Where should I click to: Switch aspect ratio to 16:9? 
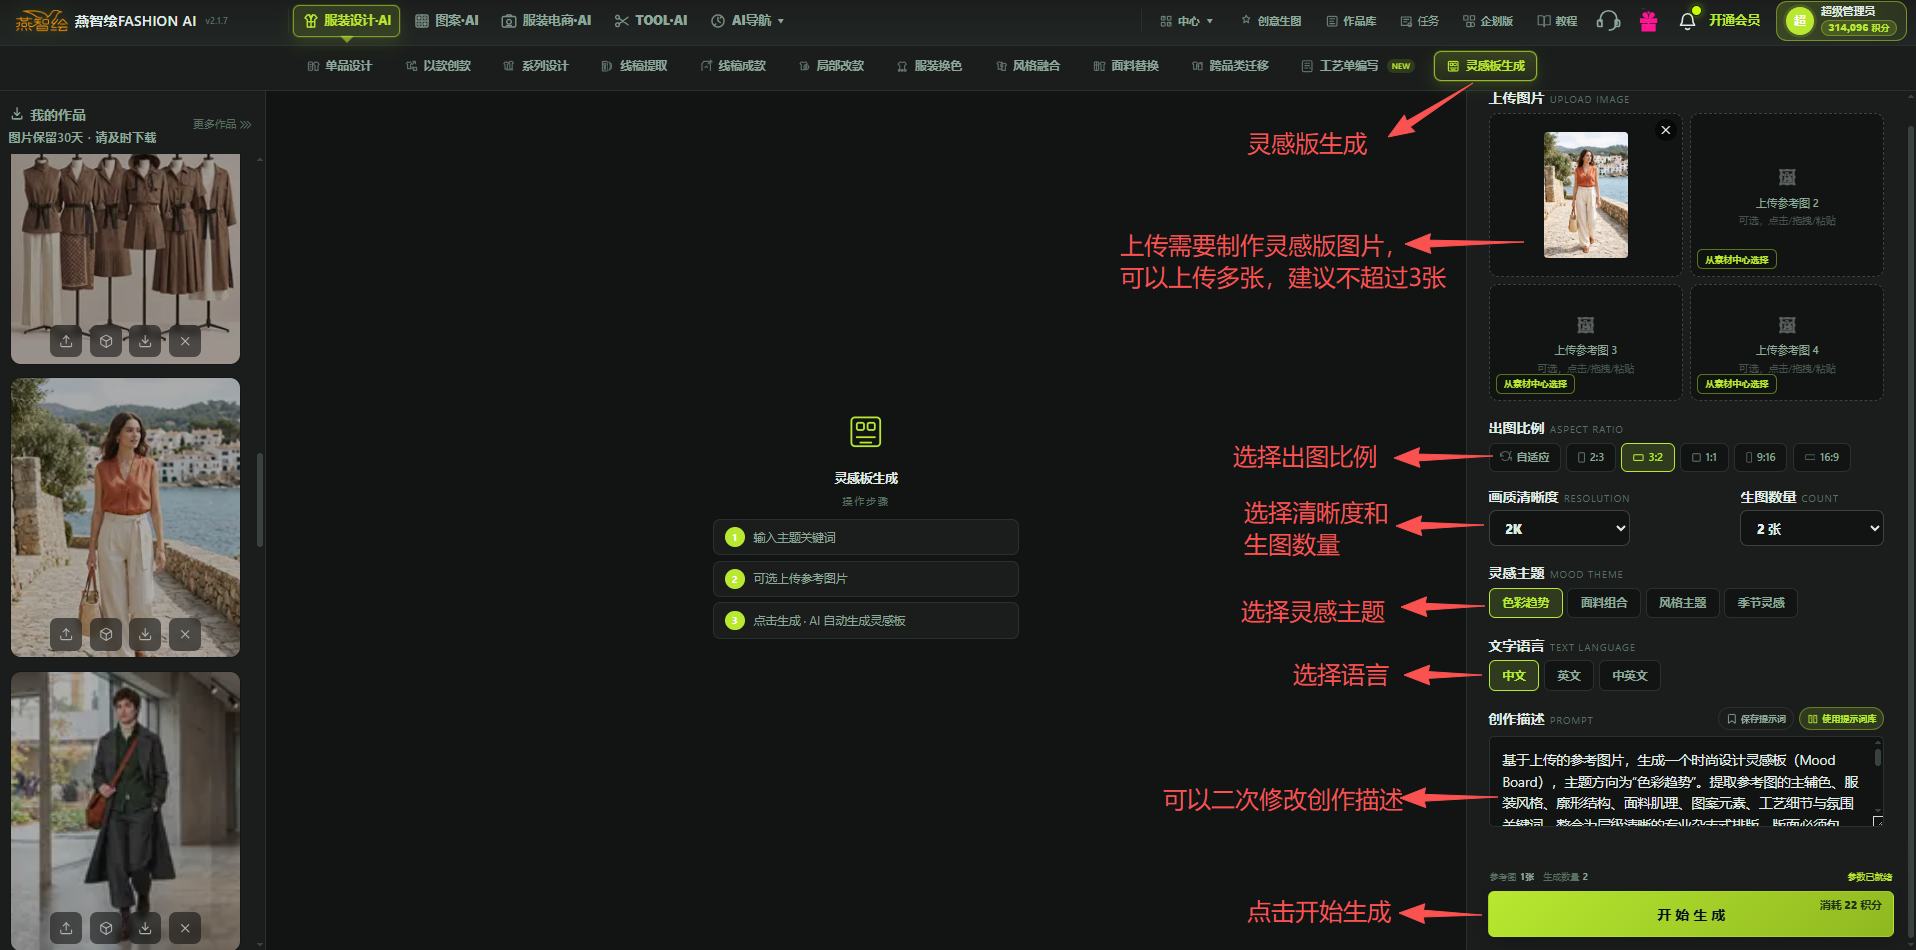[1821, 457]
